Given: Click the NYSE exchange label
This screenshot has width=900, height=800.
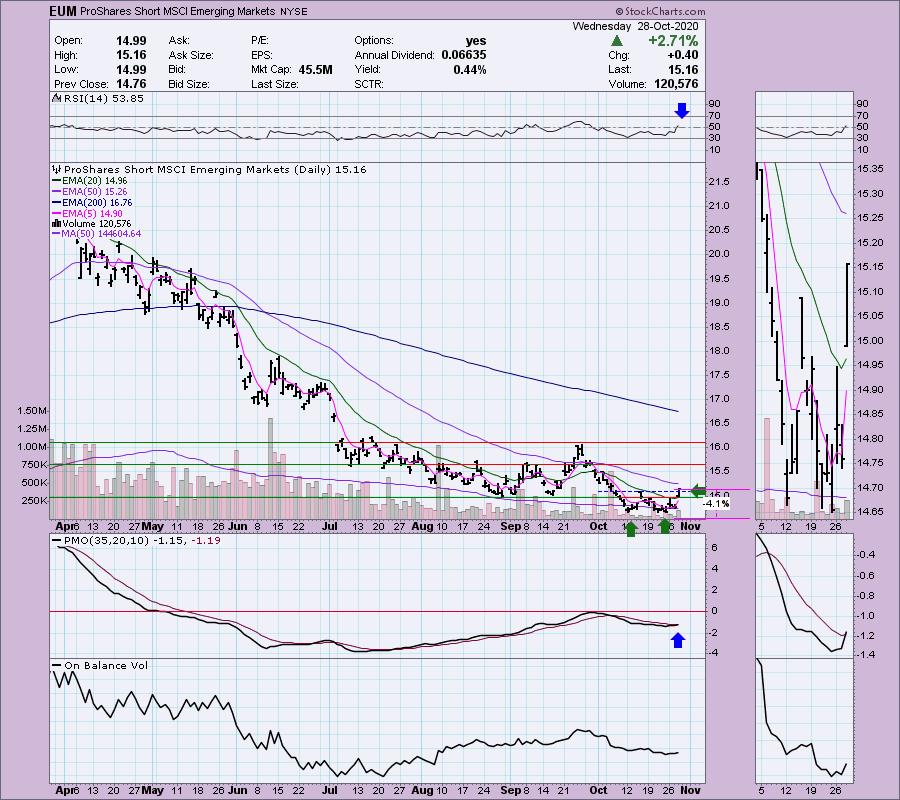Looking at the screenshot, I should (293, 11).
